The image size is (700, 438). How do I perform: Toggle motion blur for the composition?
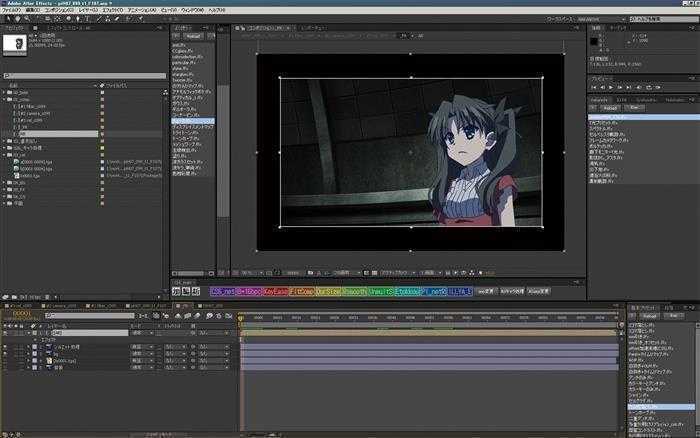coord(197,316)
